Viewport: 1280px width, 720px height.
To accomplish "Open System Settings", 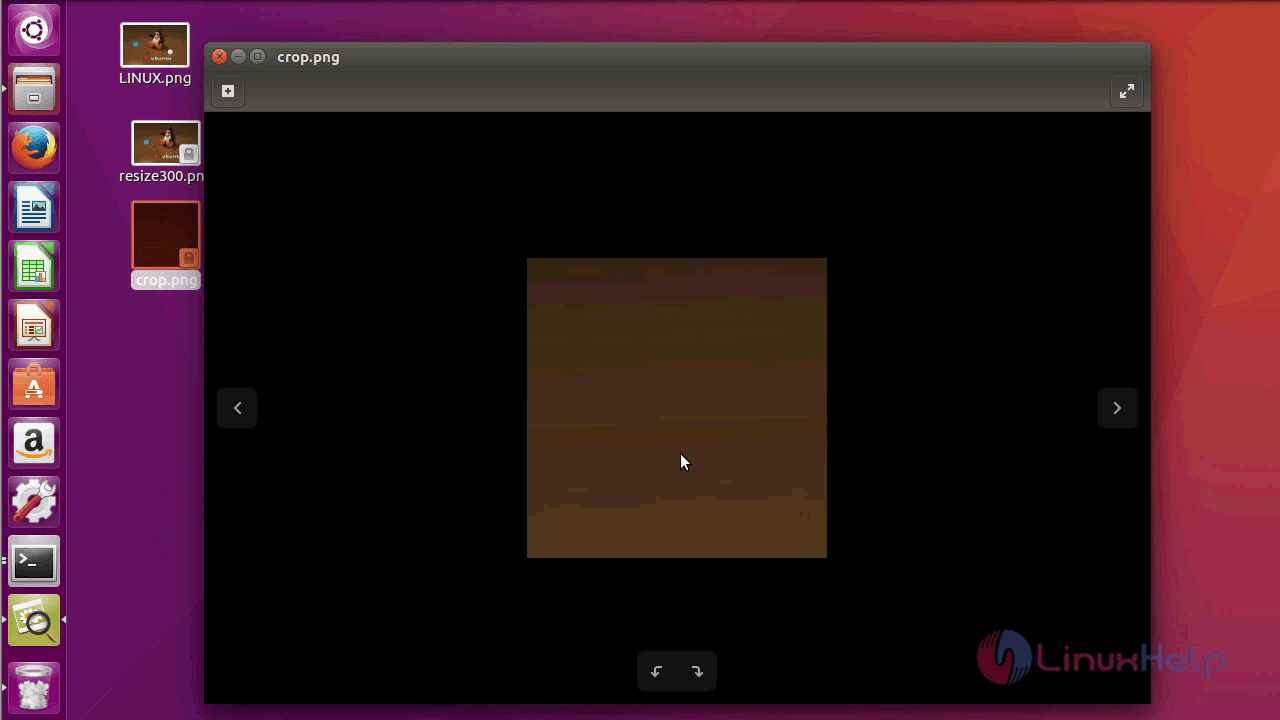I will click(x=34, y=502).
